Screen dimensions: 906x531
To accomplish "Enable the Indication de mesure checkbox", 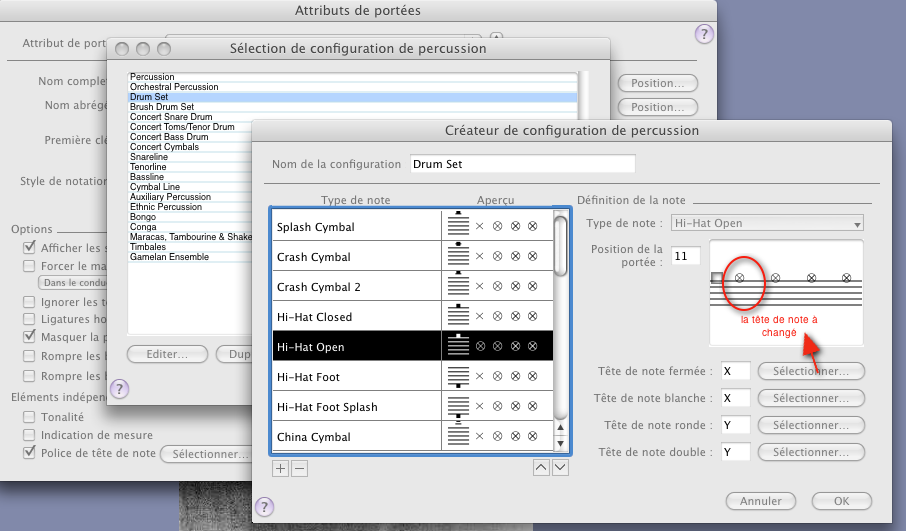I will point(31,435).
